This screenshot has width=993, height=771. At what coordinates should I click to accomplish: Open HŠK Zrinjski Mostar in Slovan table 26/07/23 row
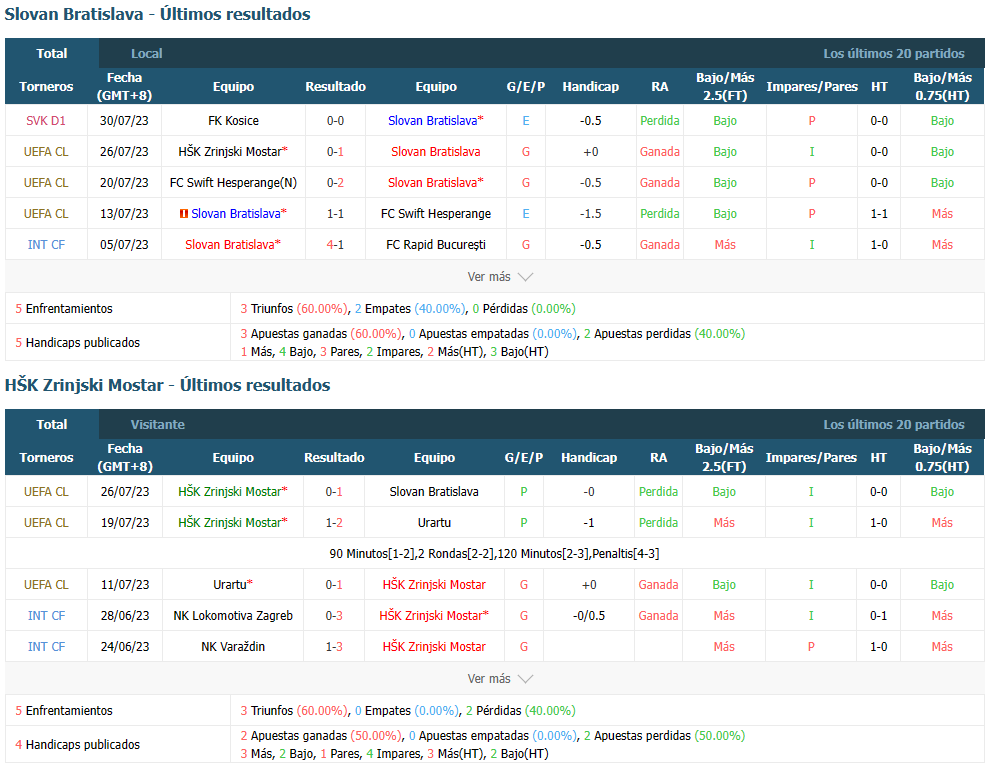point(232,151)
